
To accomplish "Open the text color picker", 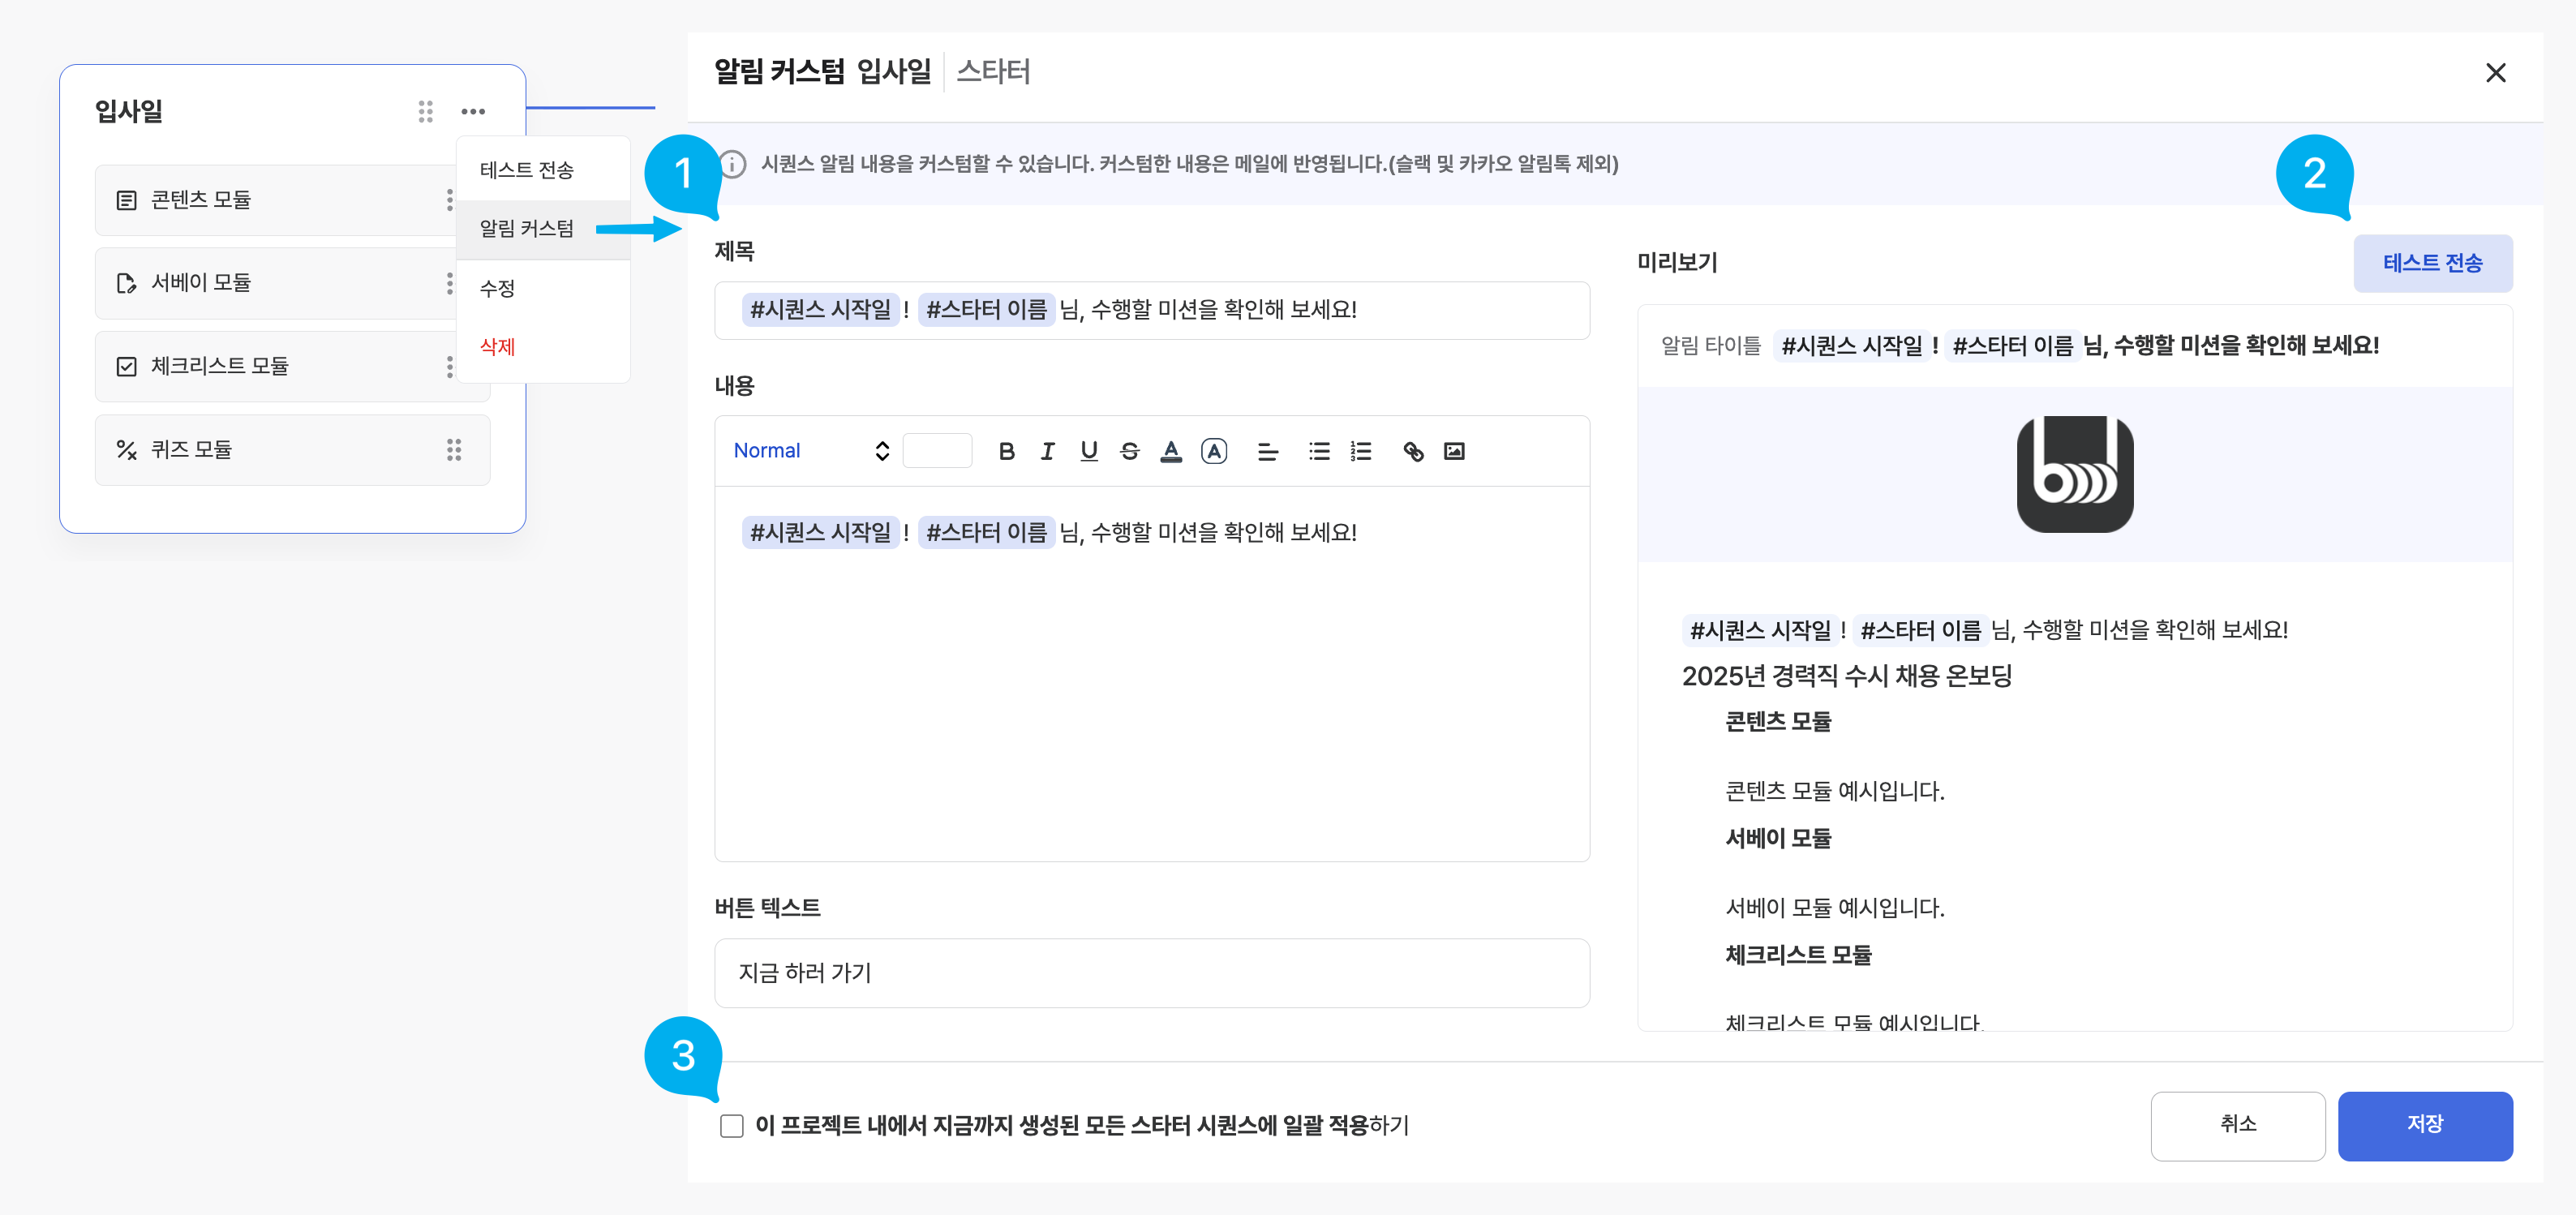I will point(1171,451).
